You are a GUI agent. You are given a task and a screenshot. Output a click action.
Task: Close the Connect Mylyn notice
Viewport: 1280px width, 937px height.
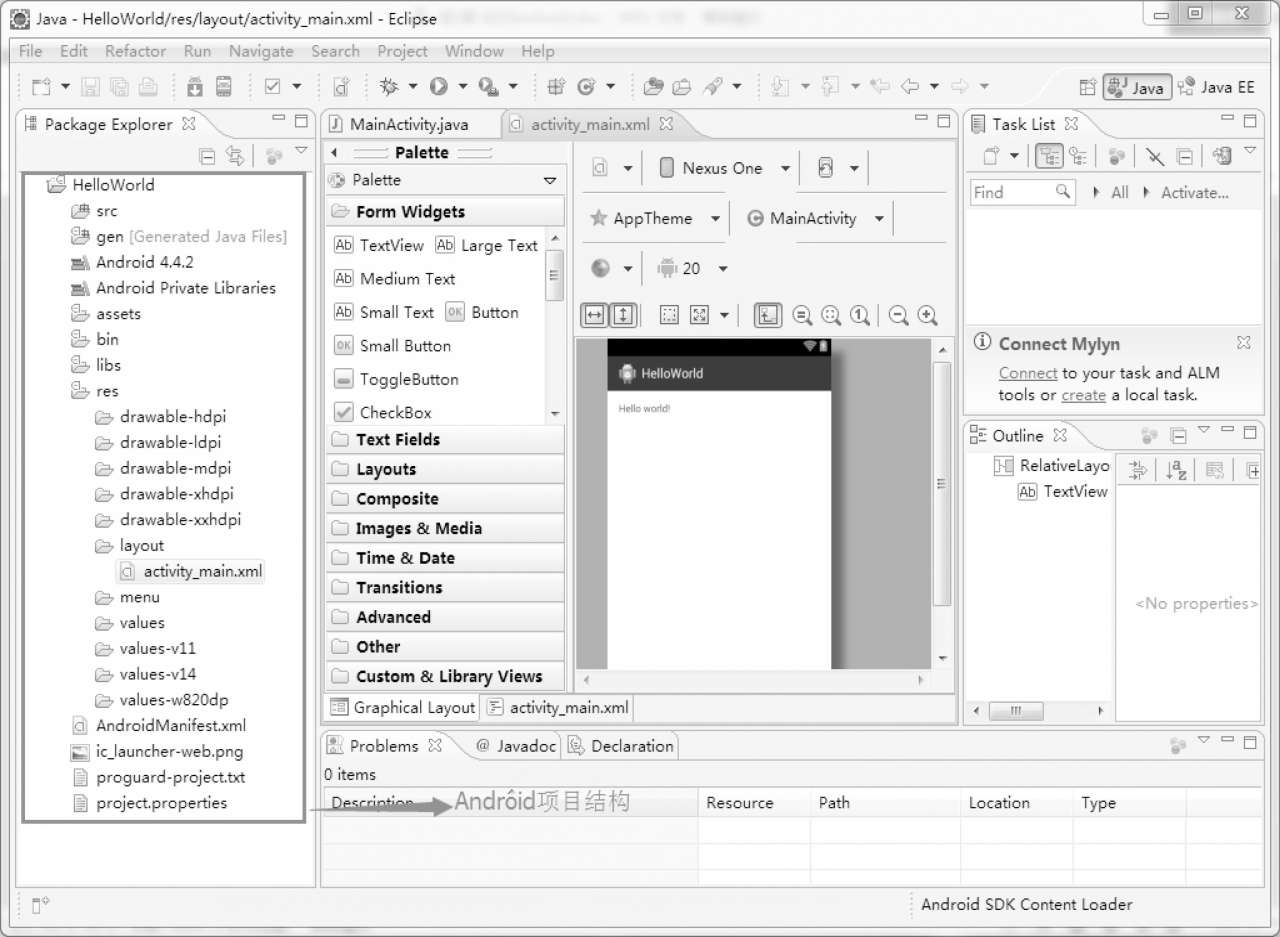click(x=1243, y=343)
